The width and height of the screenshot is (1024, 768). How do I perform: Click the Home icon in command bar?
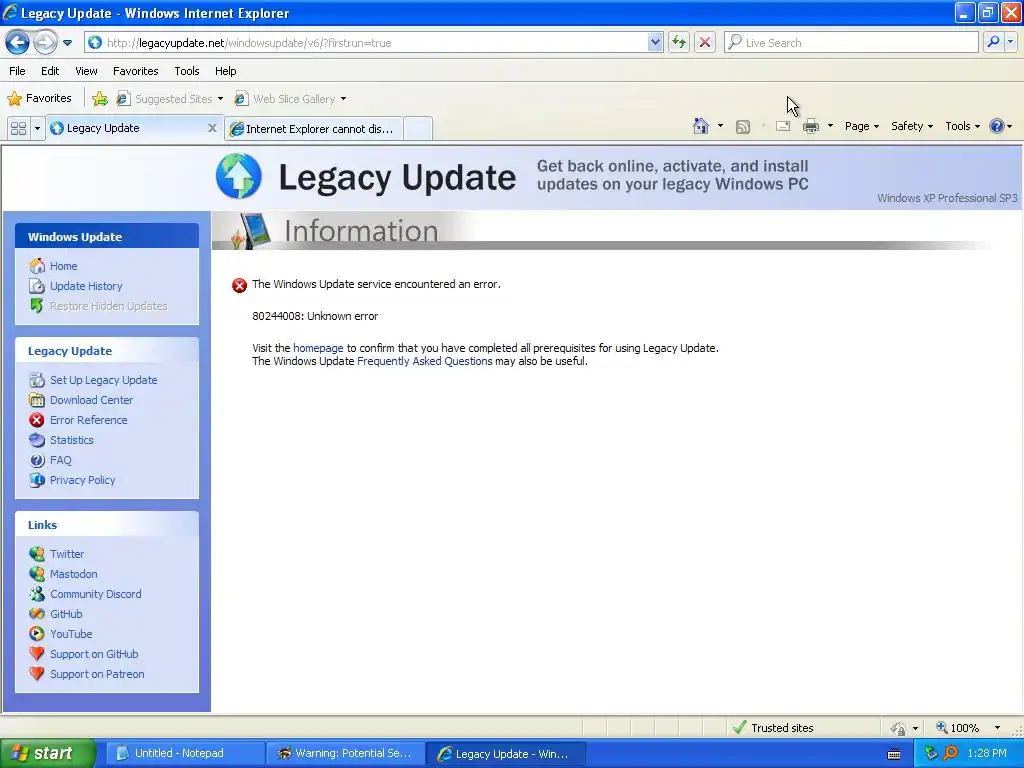701,126
